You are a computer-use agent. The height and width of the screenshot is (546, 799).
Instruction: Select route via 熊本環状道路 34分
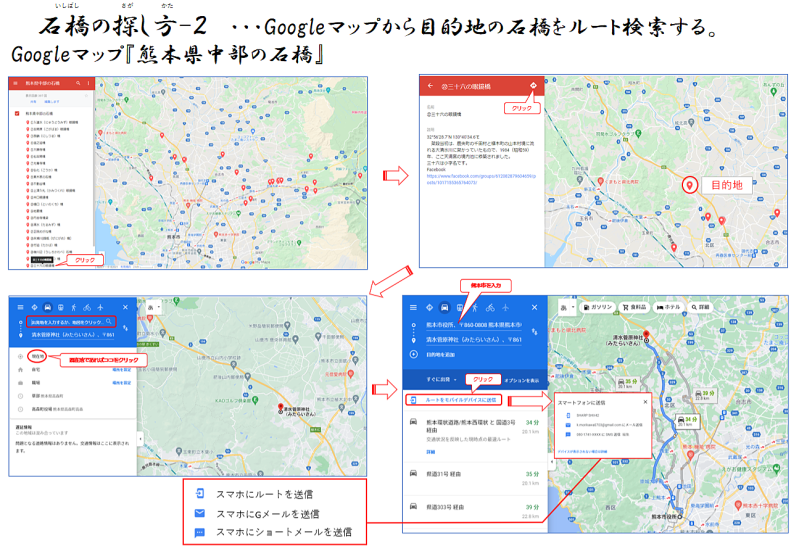tap(475, 437)
